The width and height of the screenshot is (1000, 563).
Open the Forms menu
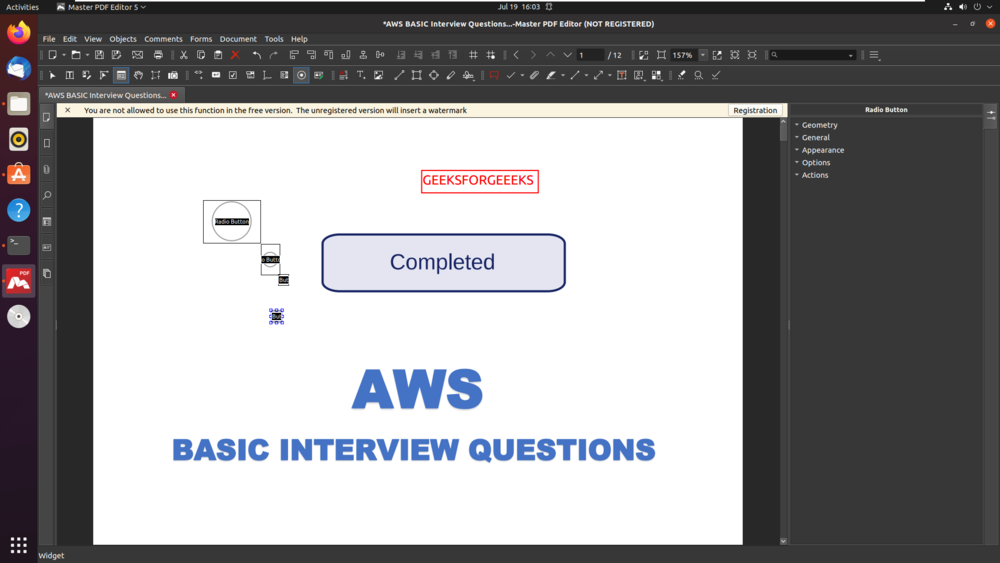pos(201,39)
